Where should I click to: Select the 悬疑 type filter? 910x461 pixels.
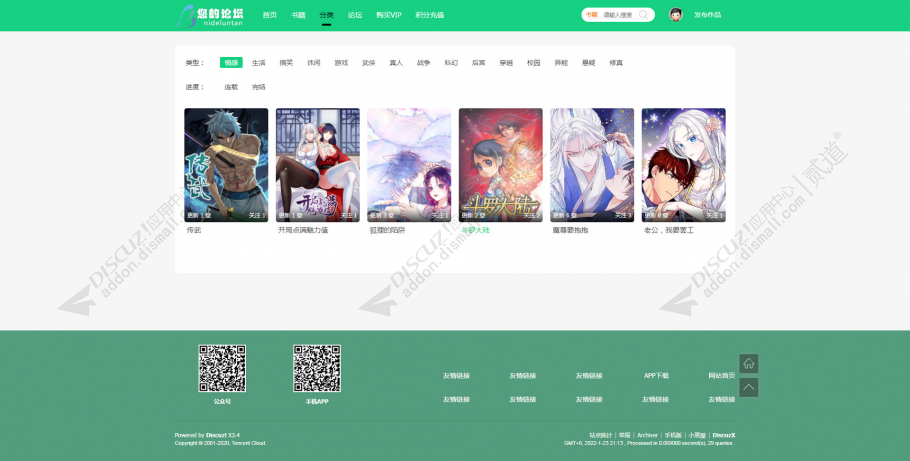click(x=588, y=63)
